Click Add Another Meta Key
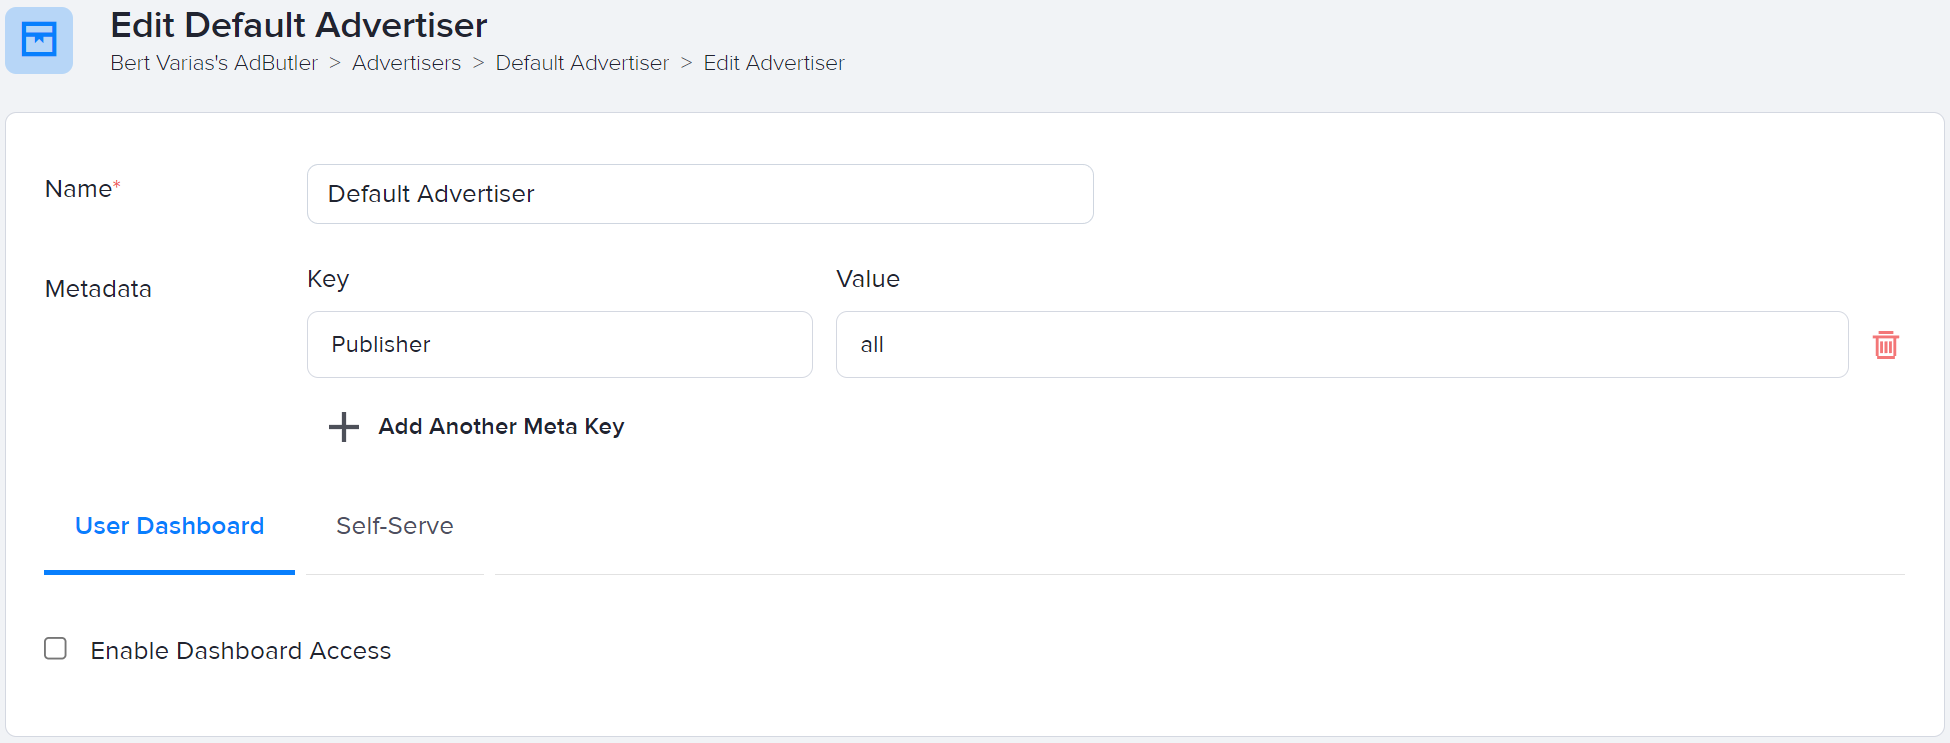1950x743 pixels. click(500, 427)
